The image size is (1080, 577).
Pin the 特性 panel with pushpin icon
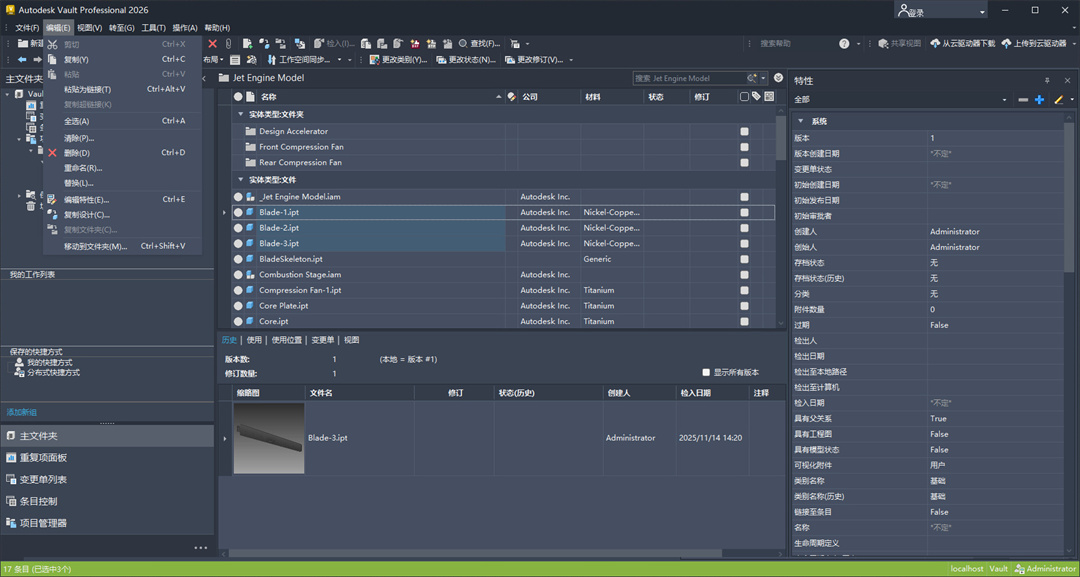click(x=1047, y=80)
